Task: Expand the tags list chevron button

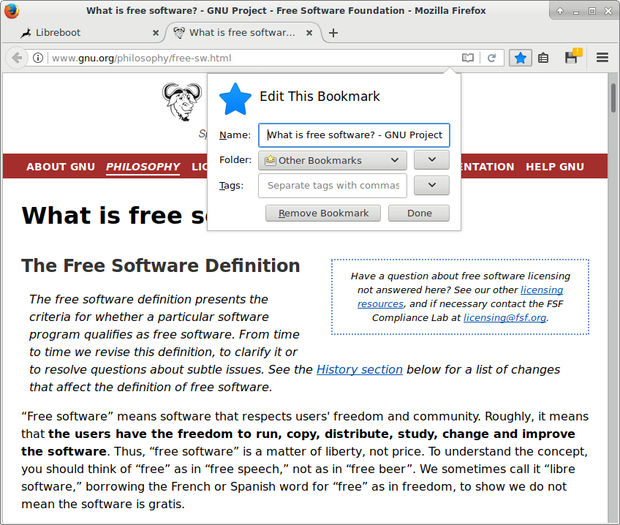Action: pyautogui.click(x=431, y=185)
